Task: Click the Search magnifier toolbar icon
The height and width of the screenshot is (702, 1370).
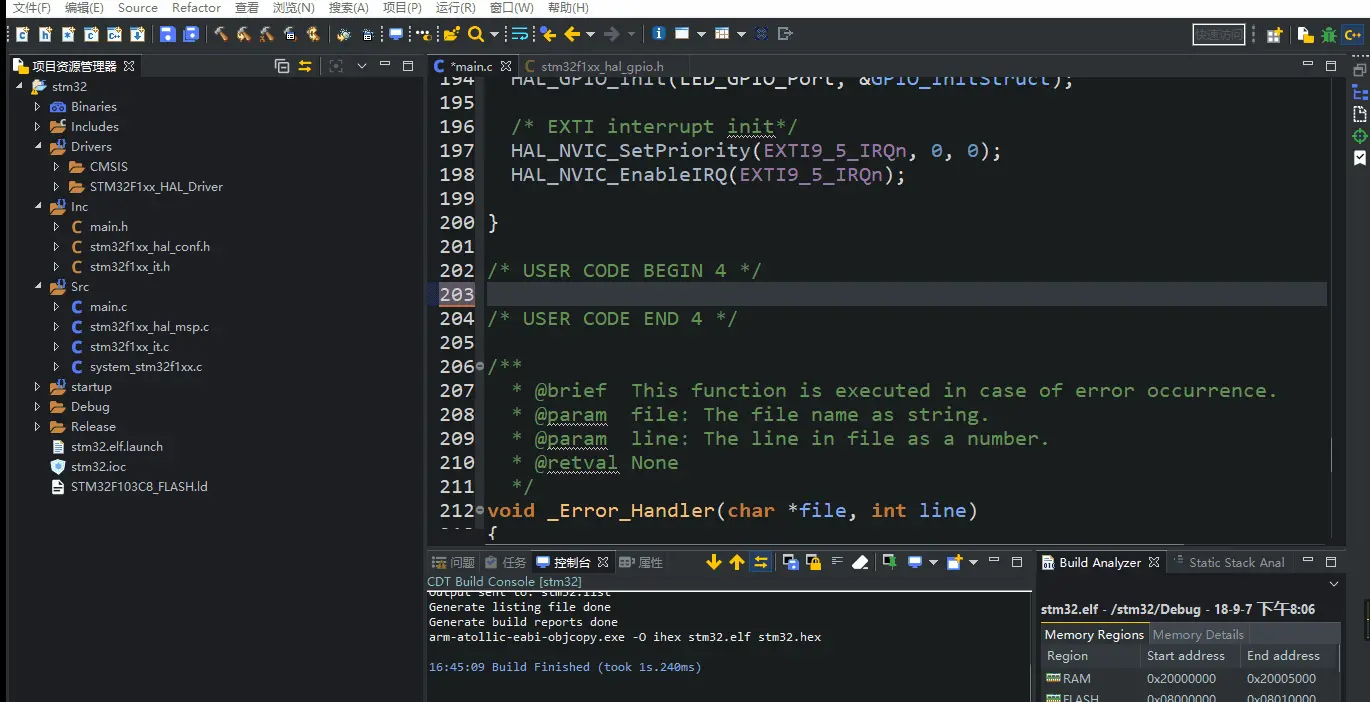Action: (x=476, y=34)
